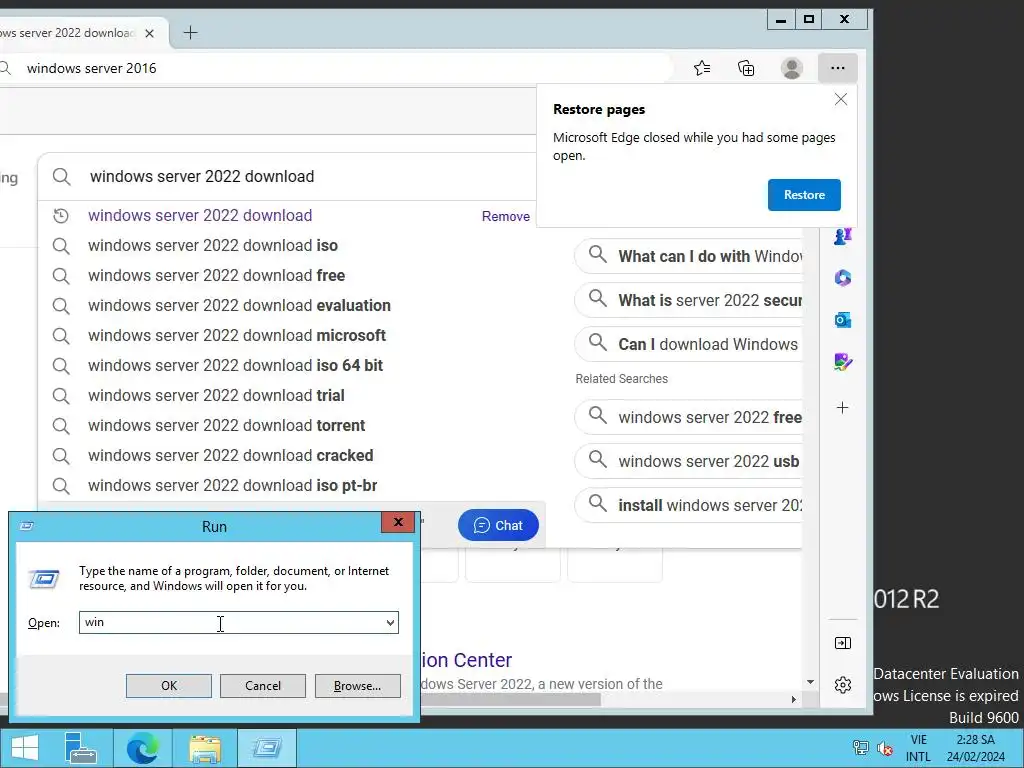Image resolution: width=1024 pixels, height=768 pixels.
Task: Open Games sidebar icon in Edge
Action: (842, 236)
